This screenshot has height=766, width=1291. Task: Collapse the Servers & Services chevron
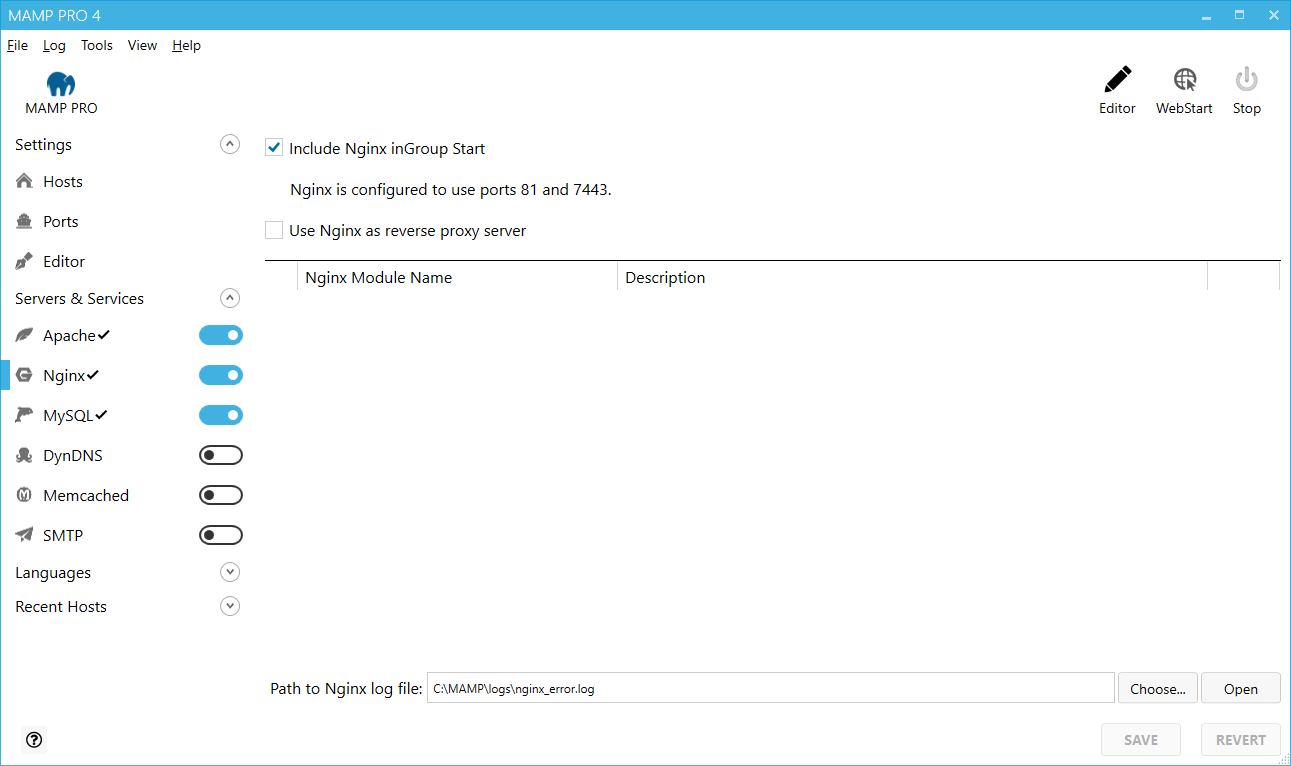coord(230,298)
